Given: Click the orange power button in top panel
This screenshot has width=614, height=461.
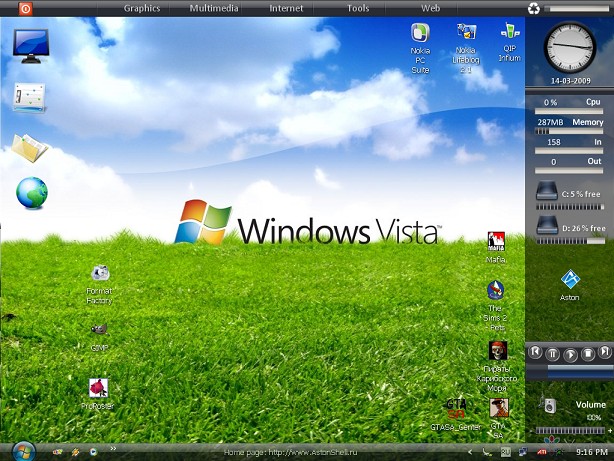Looking at the screenshot, I should [25, 8].
